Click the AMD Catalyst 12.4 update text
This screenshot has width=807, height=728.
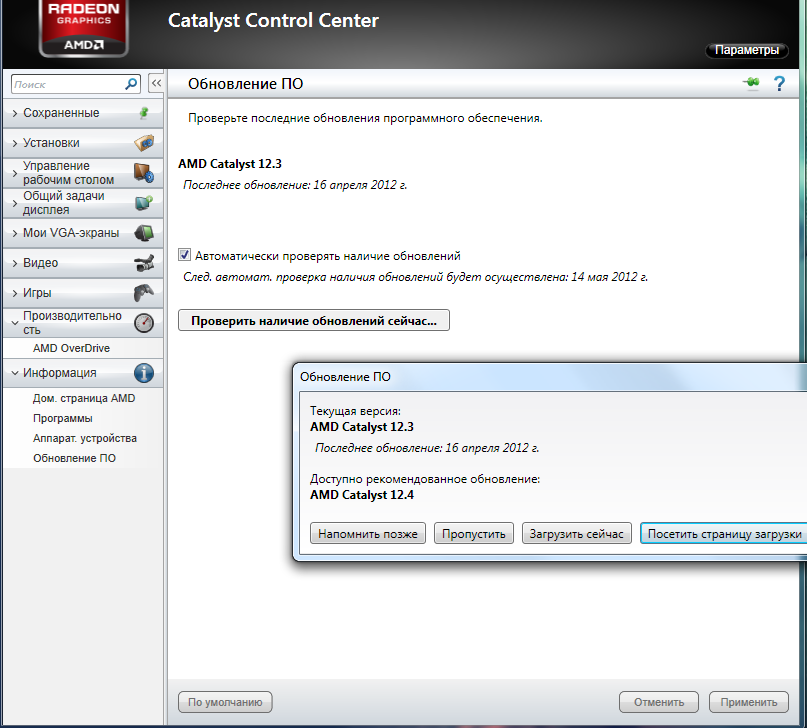pos(362,495)
